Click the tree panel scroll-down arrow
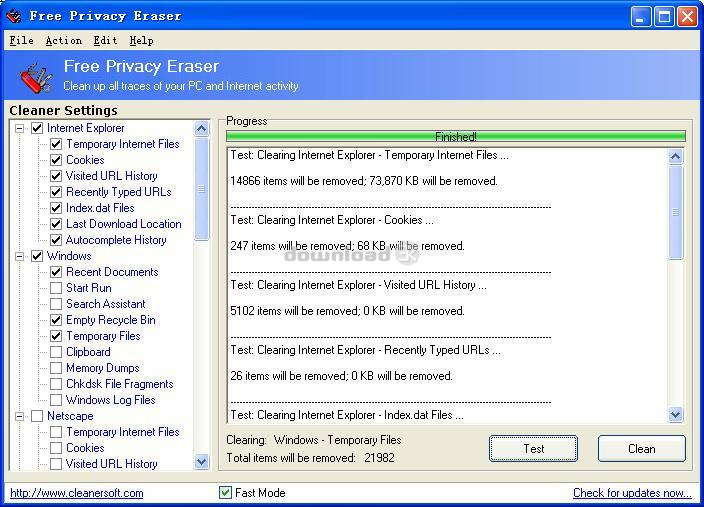 pos(201,462)
